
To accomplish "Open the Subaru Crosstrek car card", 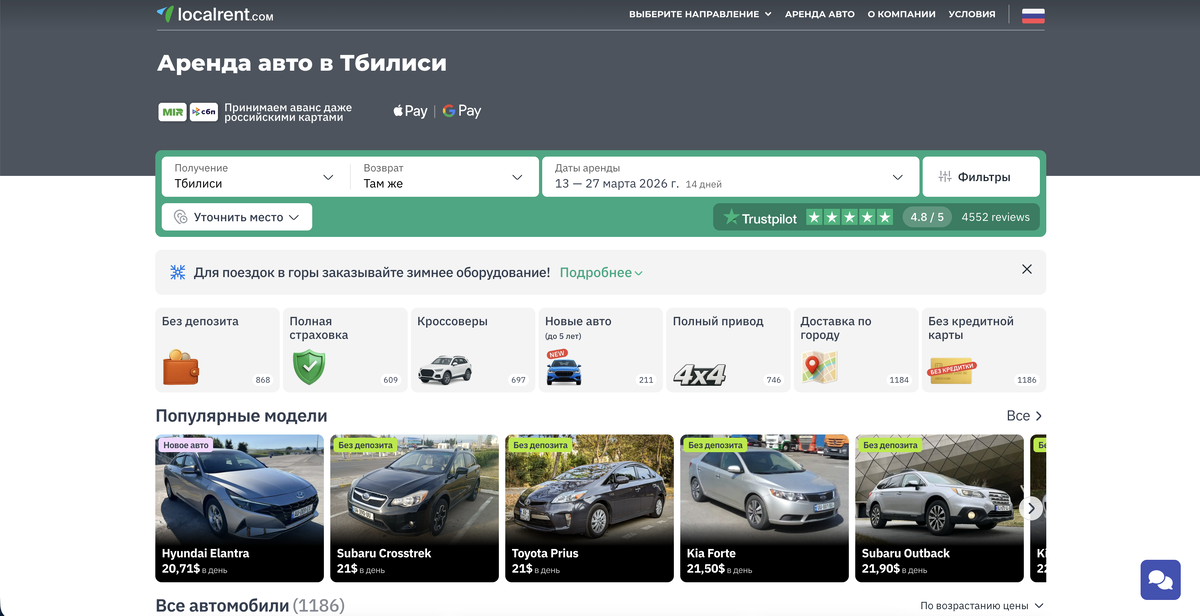I will click(x=414, y=508).
